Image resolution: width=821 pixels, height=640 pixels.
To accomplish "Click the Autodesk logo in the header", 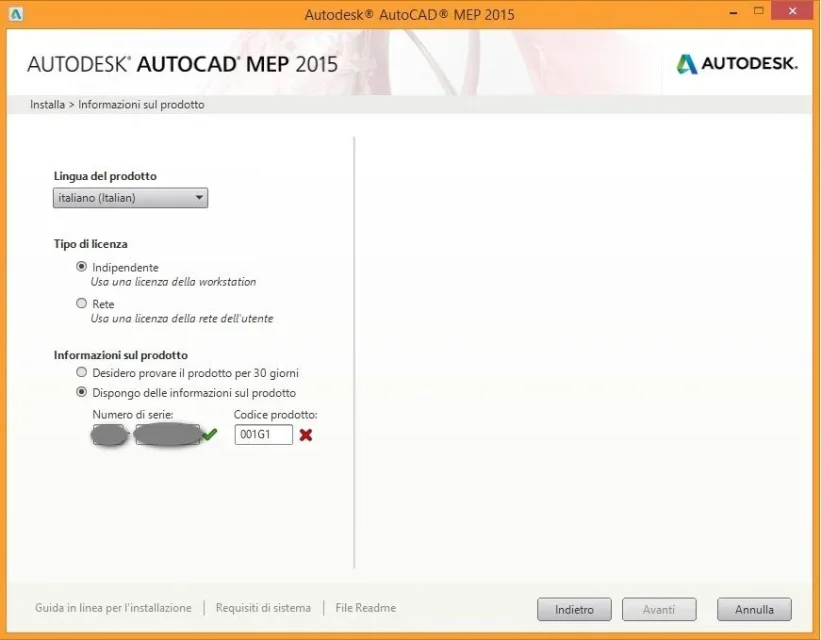I will (x=737, y=64).
